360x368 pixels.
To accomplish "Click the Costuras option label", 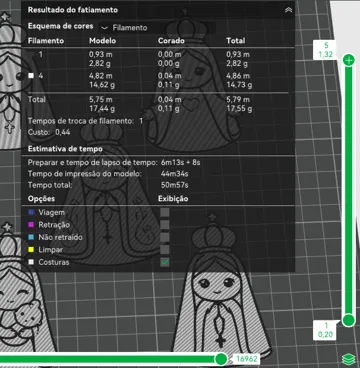I will (54, 262).
